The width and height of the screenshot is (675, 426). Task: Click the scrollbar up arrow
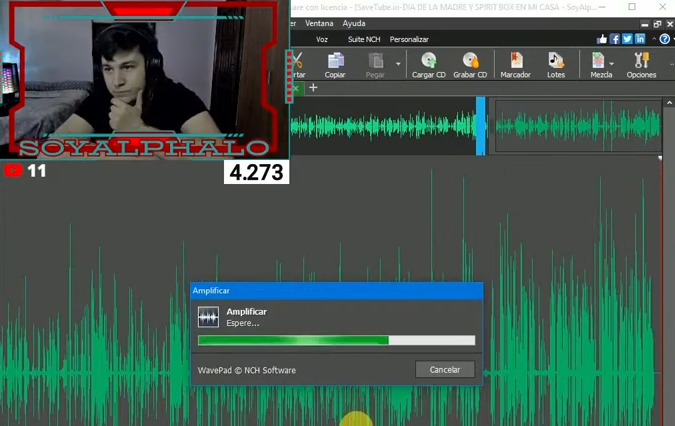(669, 102)
